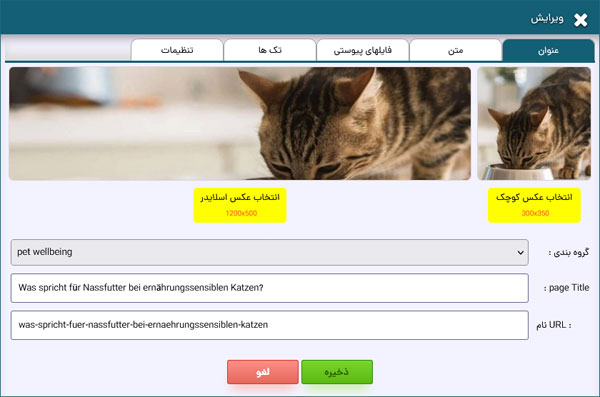Screen dimensions: 600x397
Task: Choose small image with انتخاب عکس کوچک button
Action: click(534, 205)
